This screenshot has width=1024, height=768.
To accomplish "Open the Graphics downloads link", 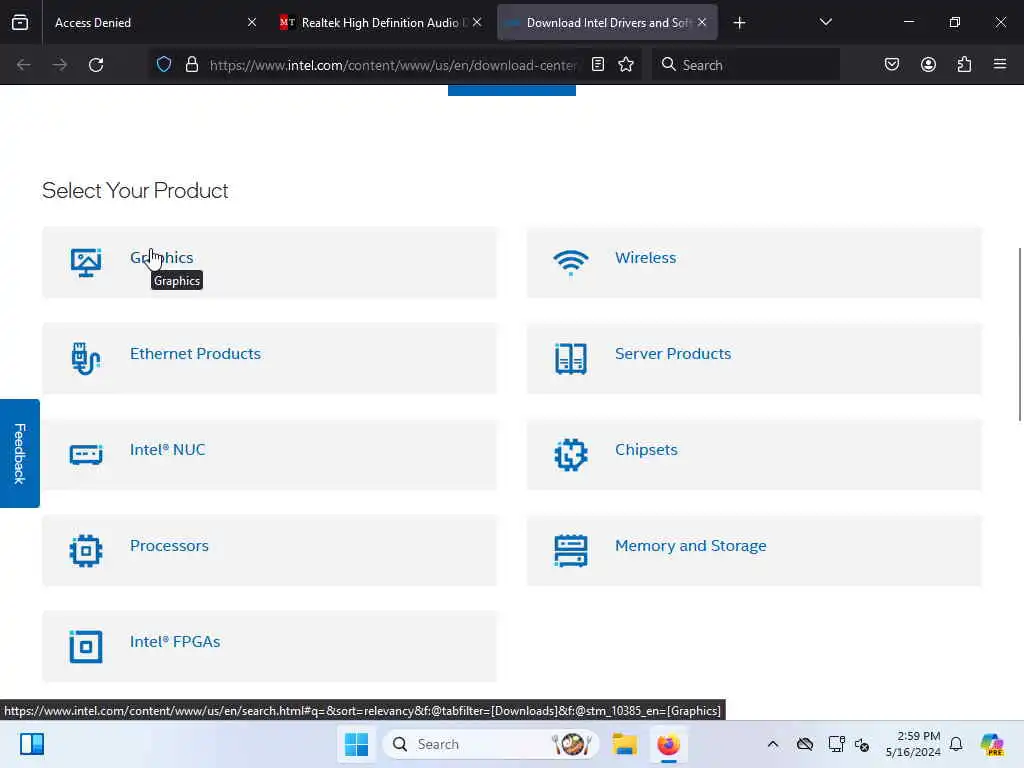I will pos(161,257).
